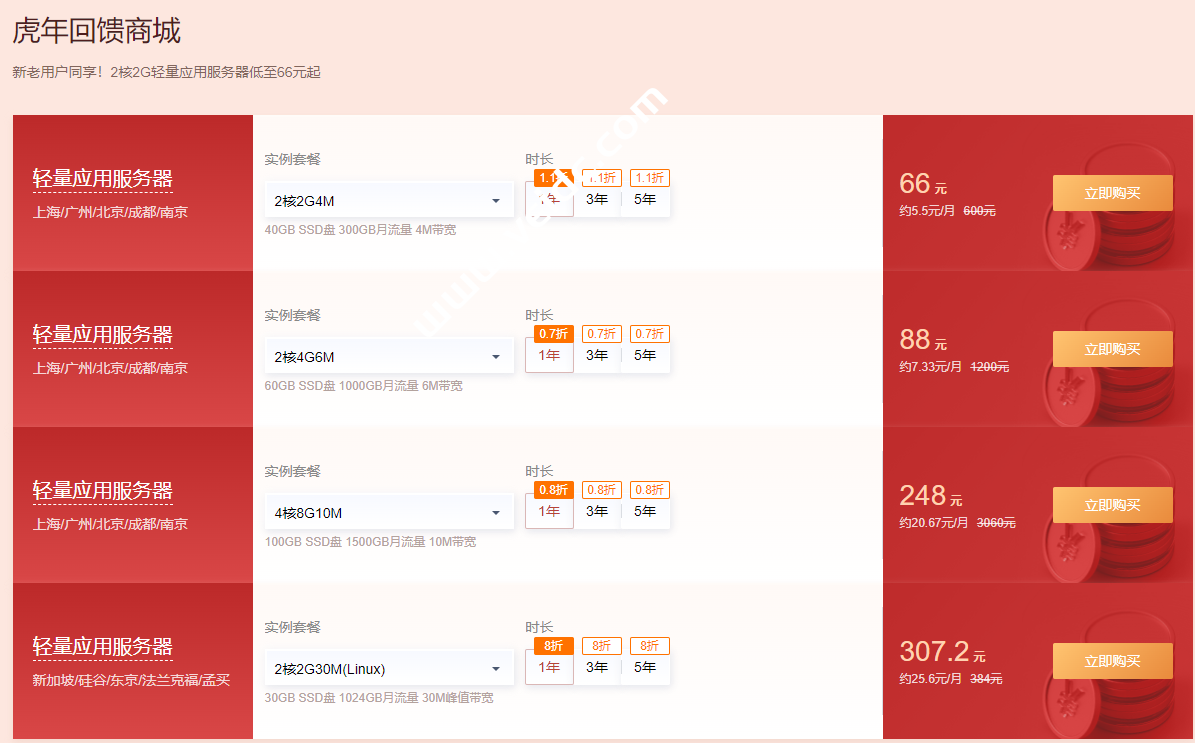Select 5年 duration for the 2核4G6M server
Image resolution: width=1195 pixels, height=743 pixels.
[645, 355]
